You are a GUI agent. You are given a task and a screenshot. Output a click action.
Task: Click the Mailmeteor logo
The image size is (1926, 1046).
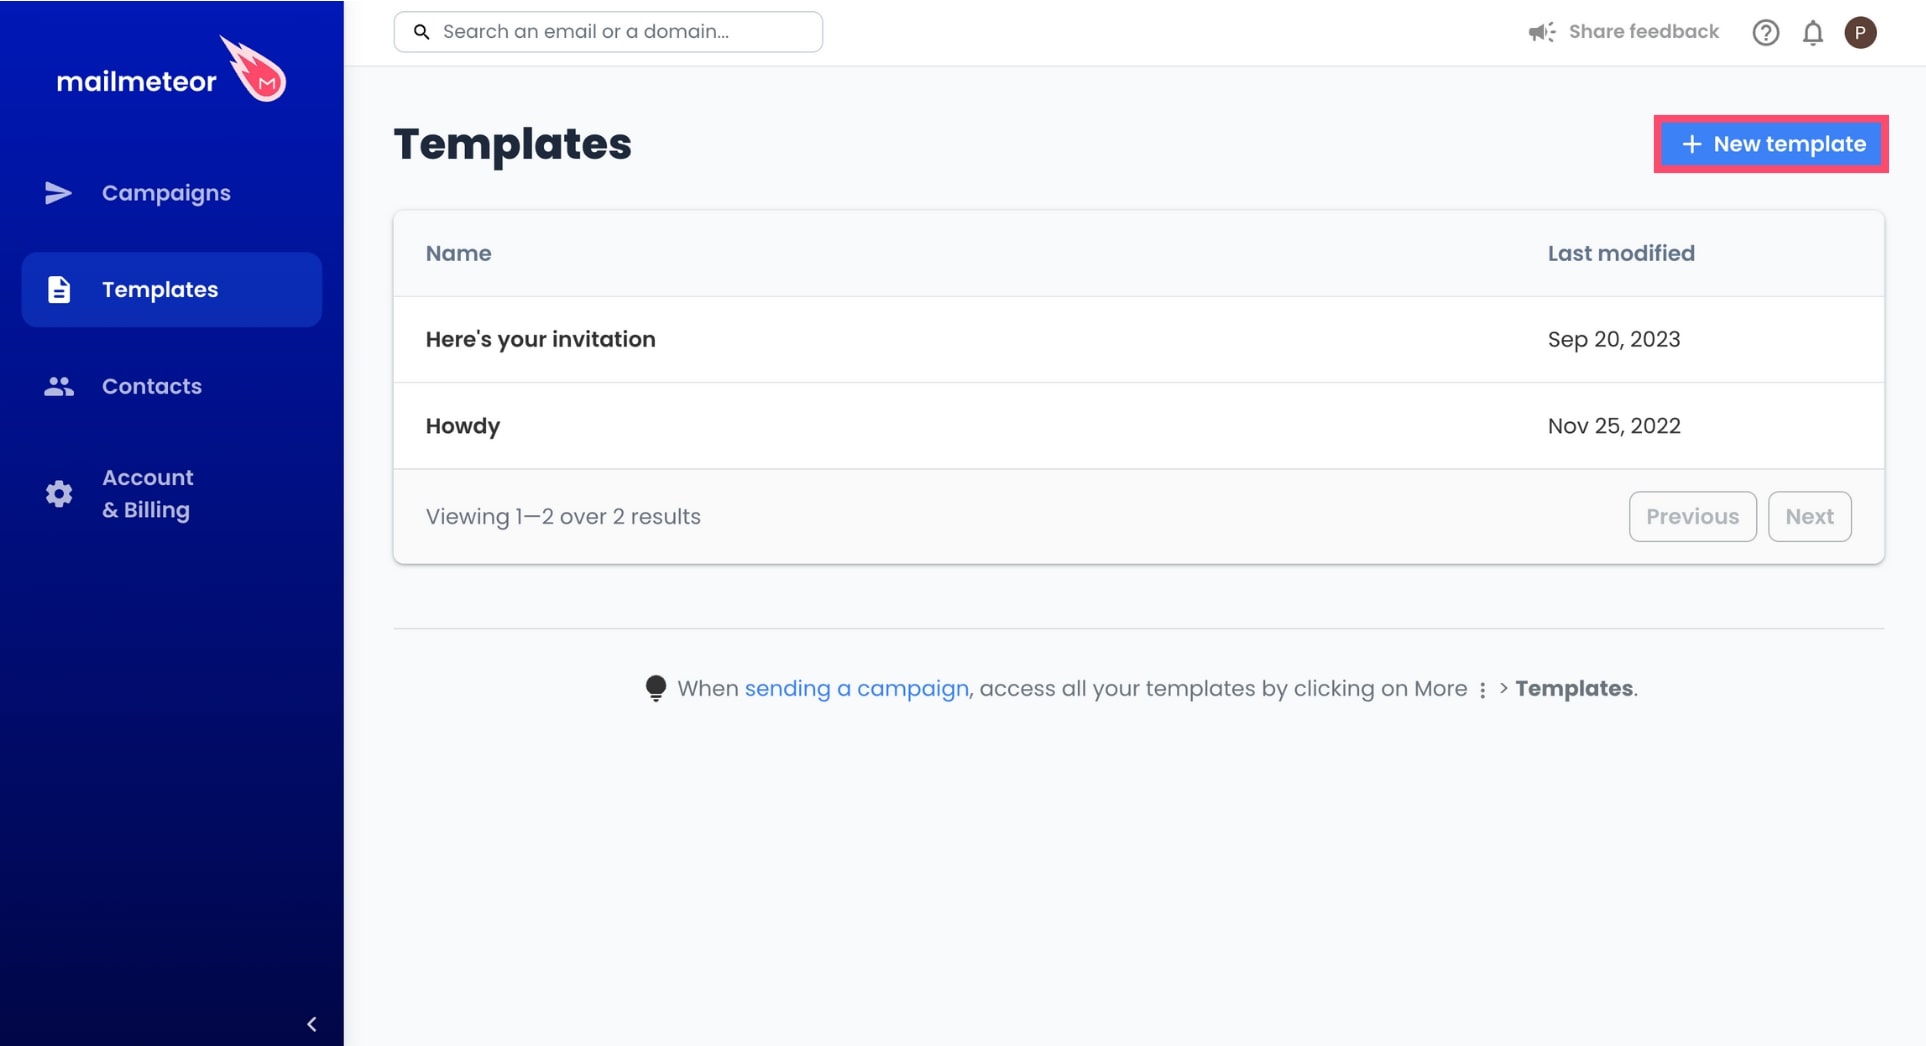[171, 70]
